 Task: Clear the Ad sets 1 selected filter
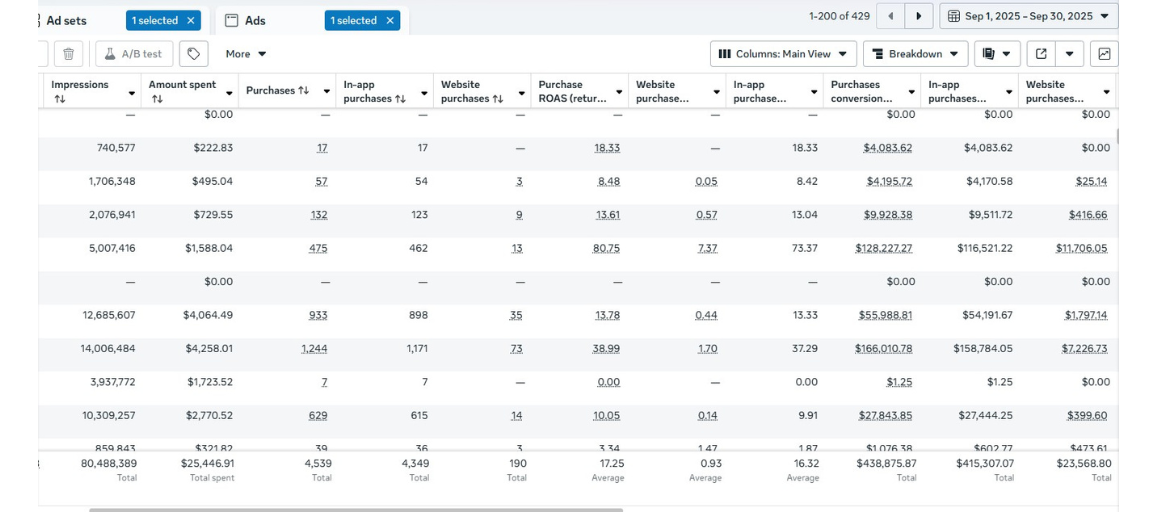coord(191,20)
